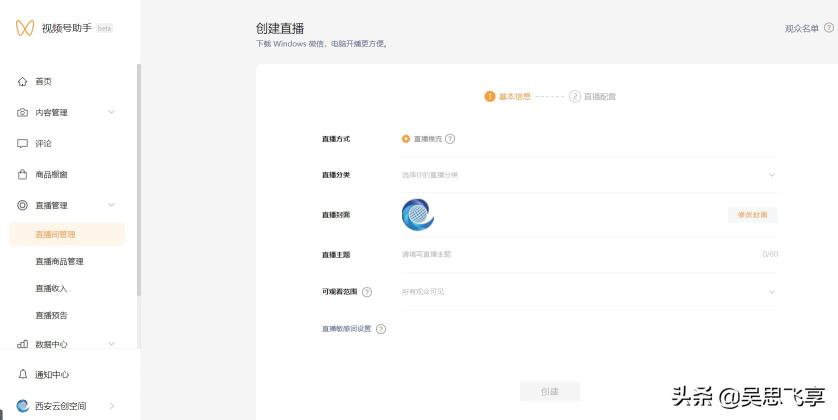Viewport: 838px width, 420px height.
Task: Open the 可观看范围 visibility dropdown
Action: click(x=588, y=292)
